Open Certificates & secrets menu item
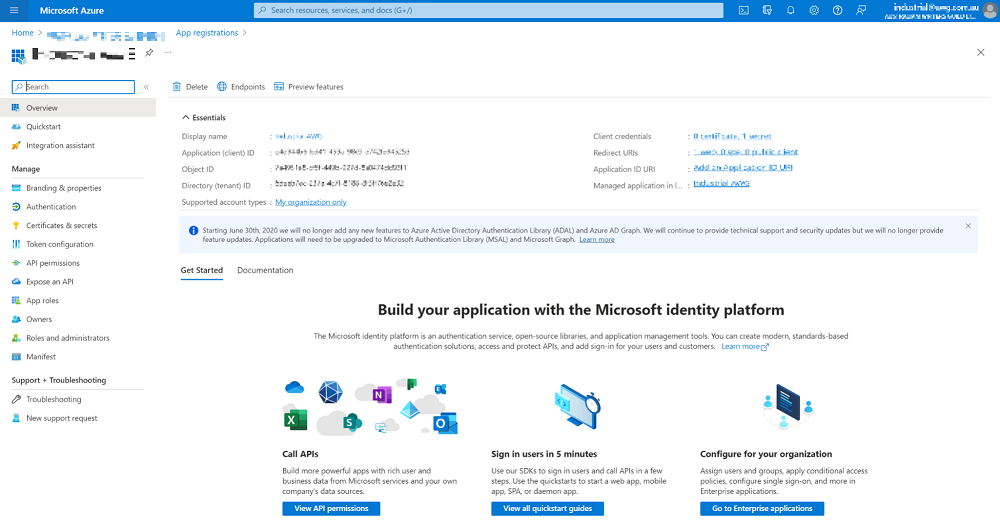Screen dimensions: 1000x522 point(61,226)
